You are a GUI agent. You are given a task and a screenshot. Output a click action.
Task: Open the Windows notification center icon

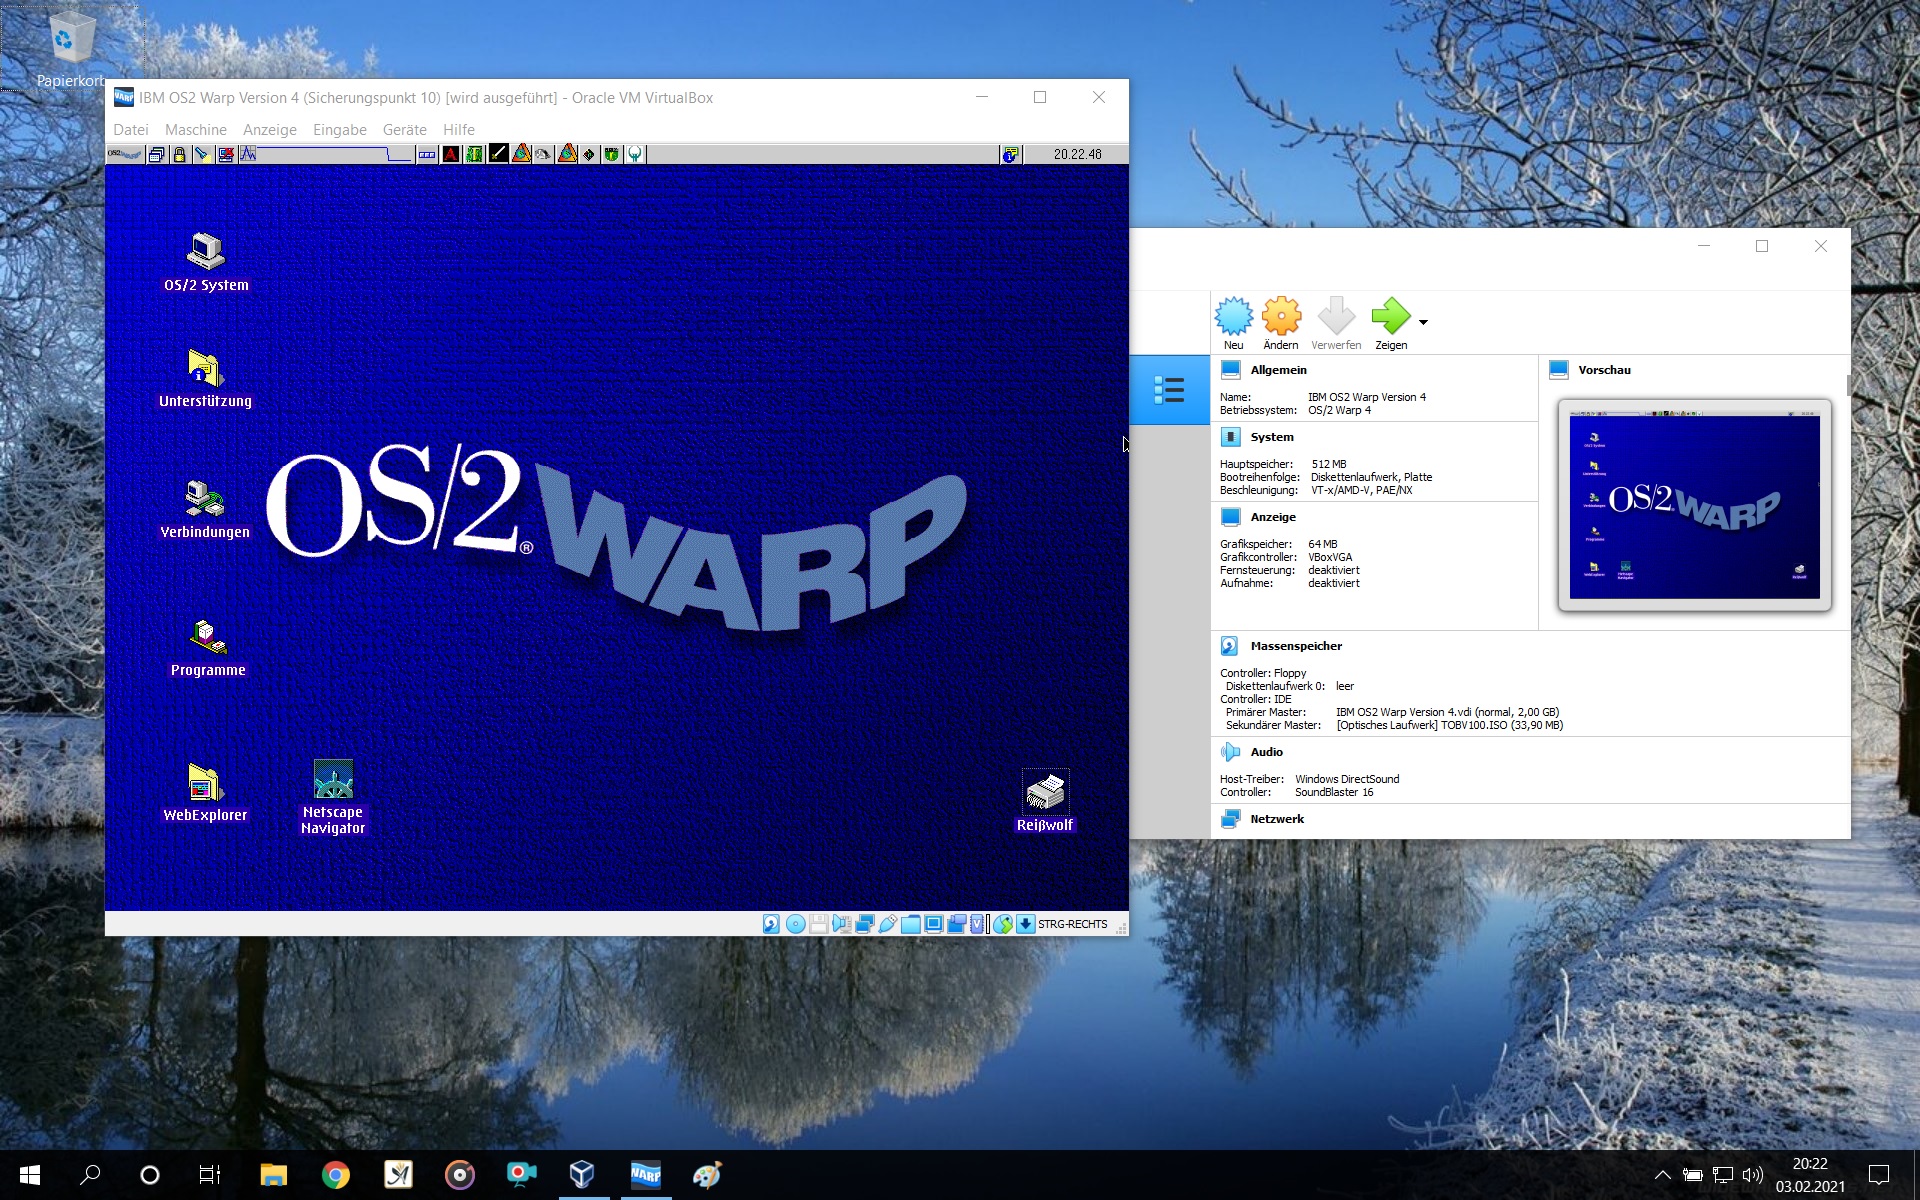[1879, 1175]
